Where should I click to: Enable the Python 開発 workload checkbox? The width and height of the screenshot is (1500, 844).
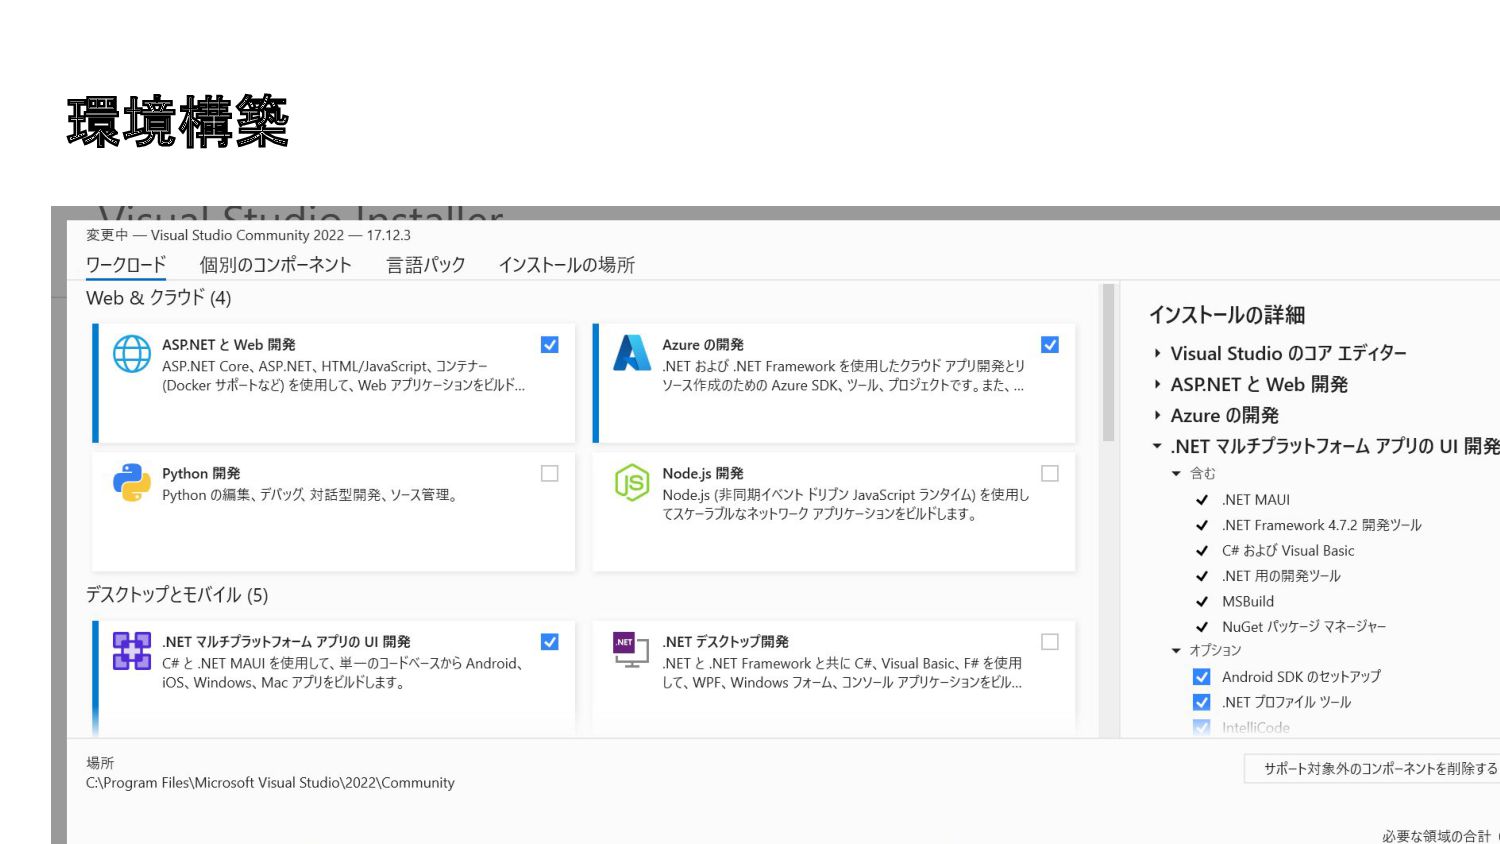tap(549, 474)
